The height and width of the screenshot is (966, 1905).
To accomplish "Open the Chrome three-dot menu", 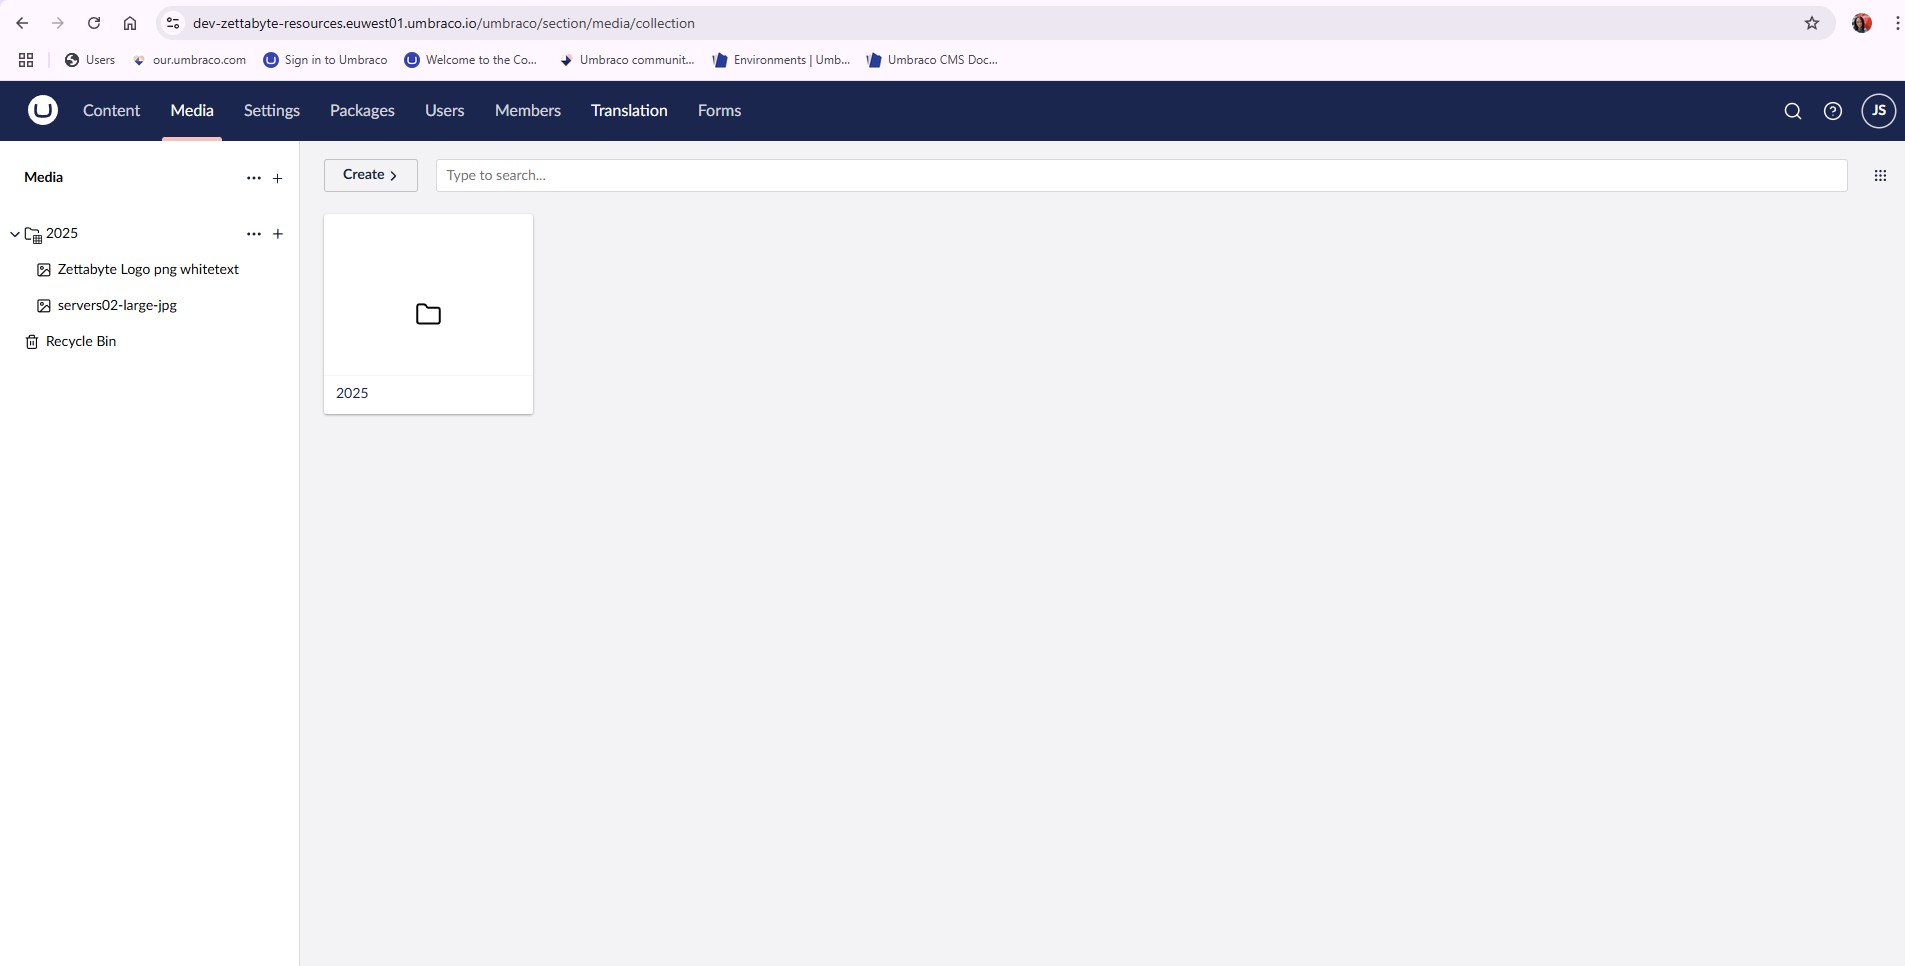I will pyautogui.click(x=1896, y=23).
